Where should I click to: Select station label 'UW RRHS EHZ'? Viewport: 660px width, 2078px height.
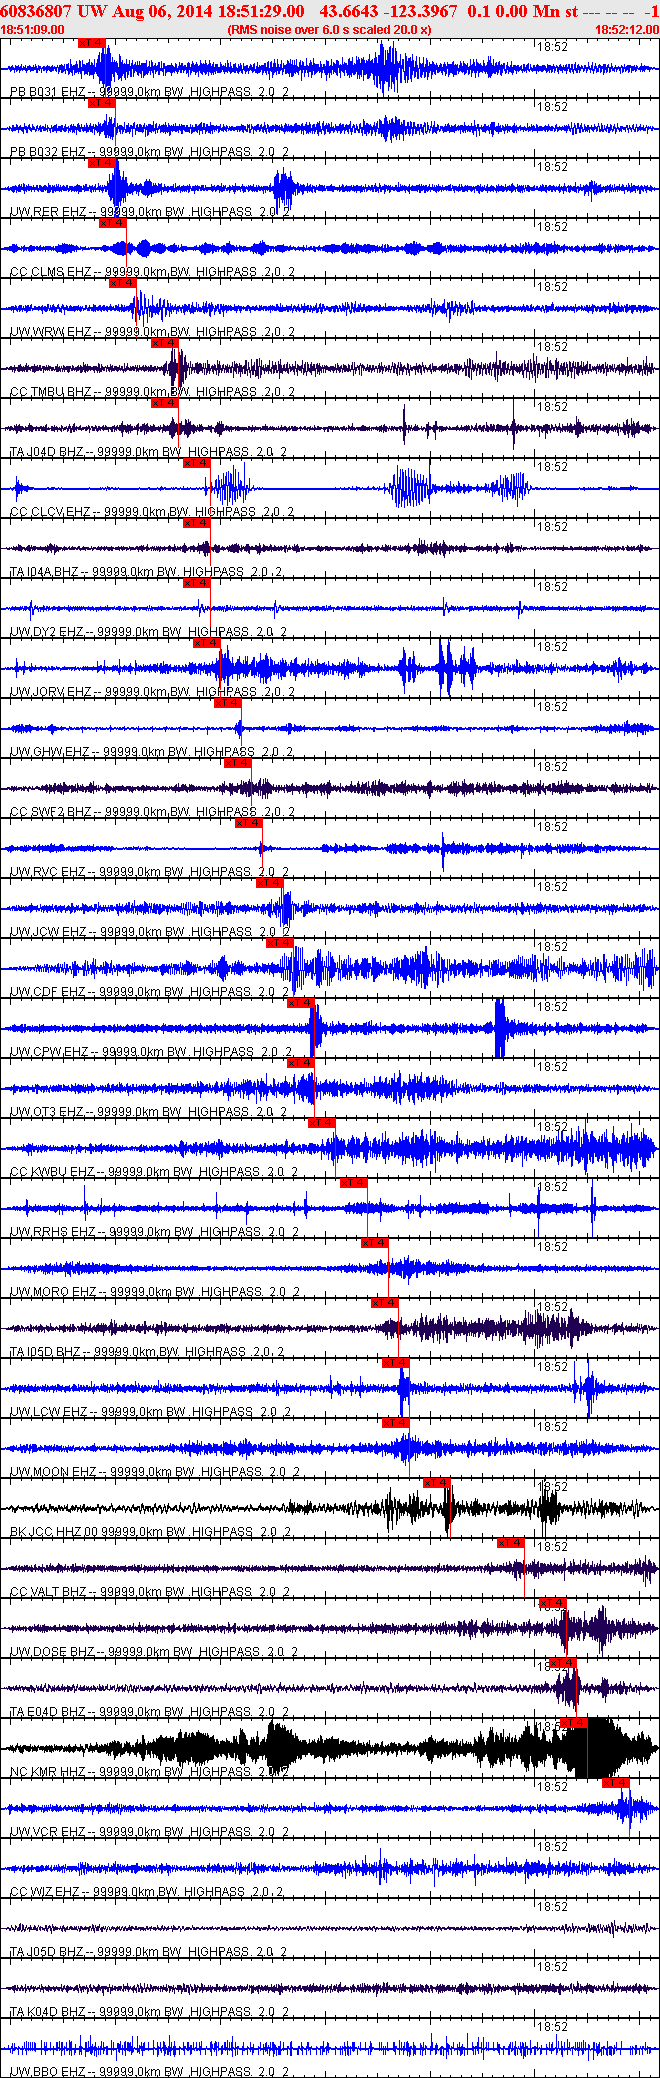point(53,1232)
